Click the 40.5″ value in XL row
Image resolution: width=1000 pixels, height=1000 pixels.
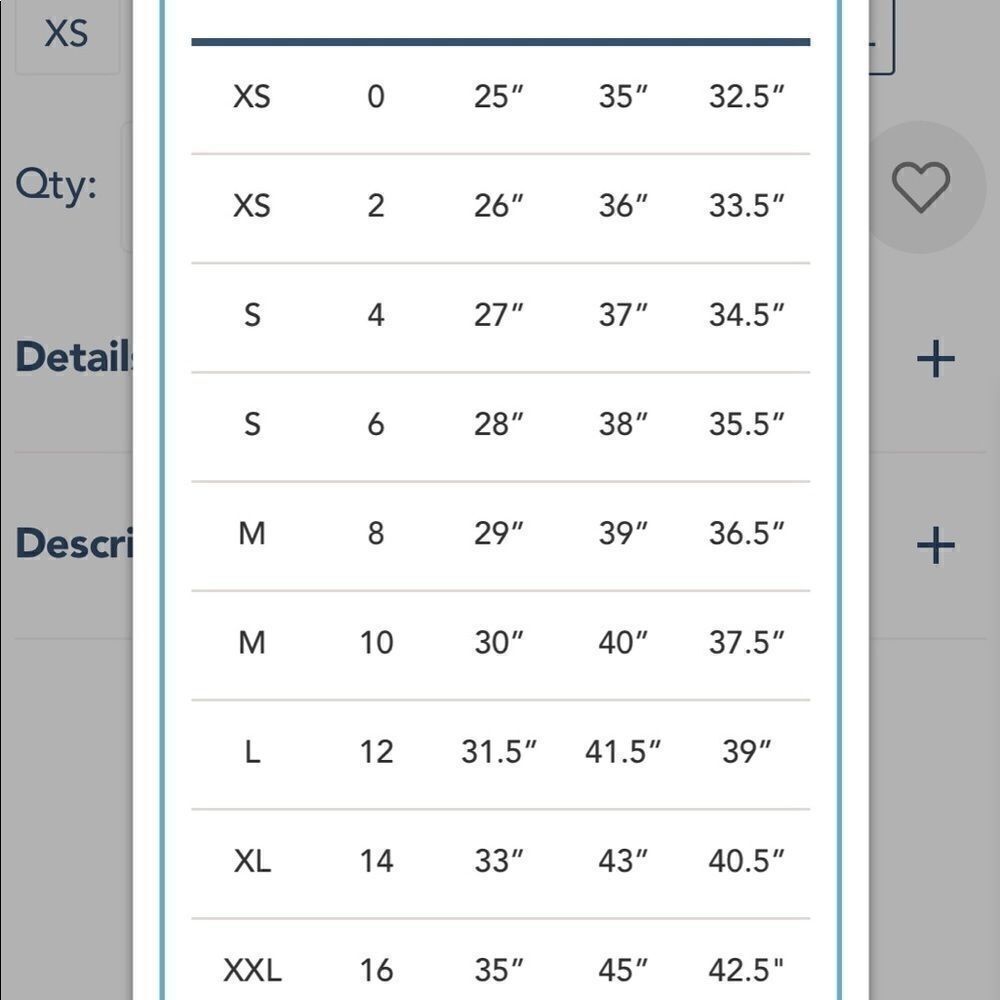click(746, 860)
